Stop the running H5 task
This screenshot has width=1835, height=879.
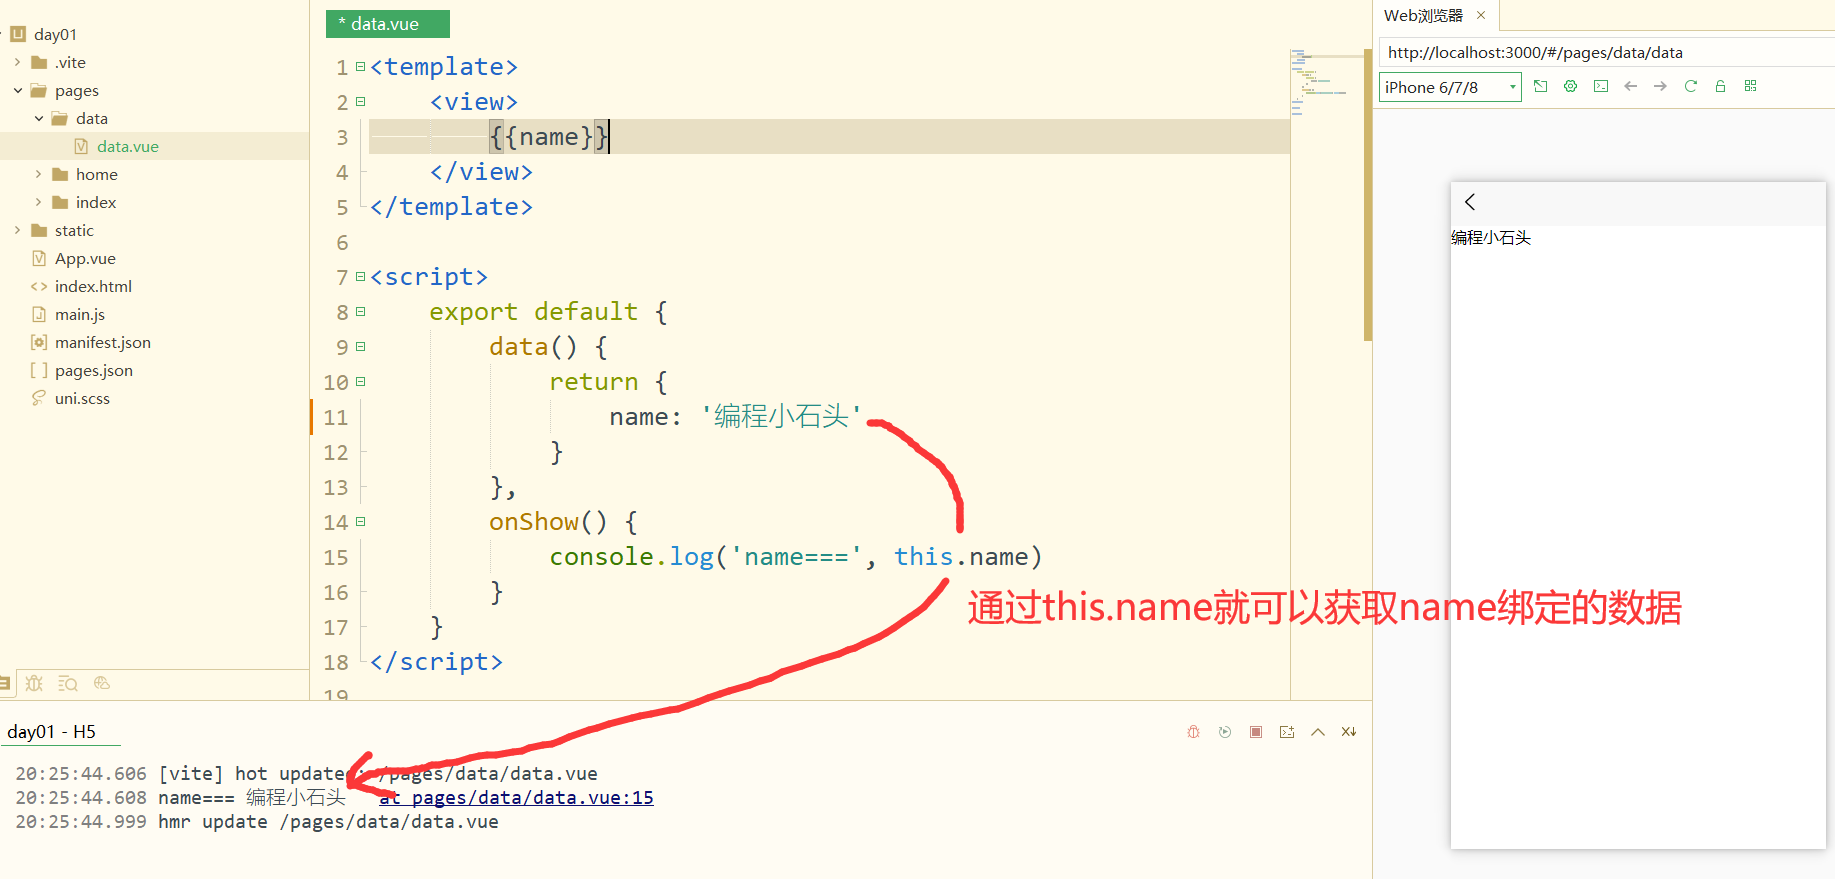point(1256,732)
